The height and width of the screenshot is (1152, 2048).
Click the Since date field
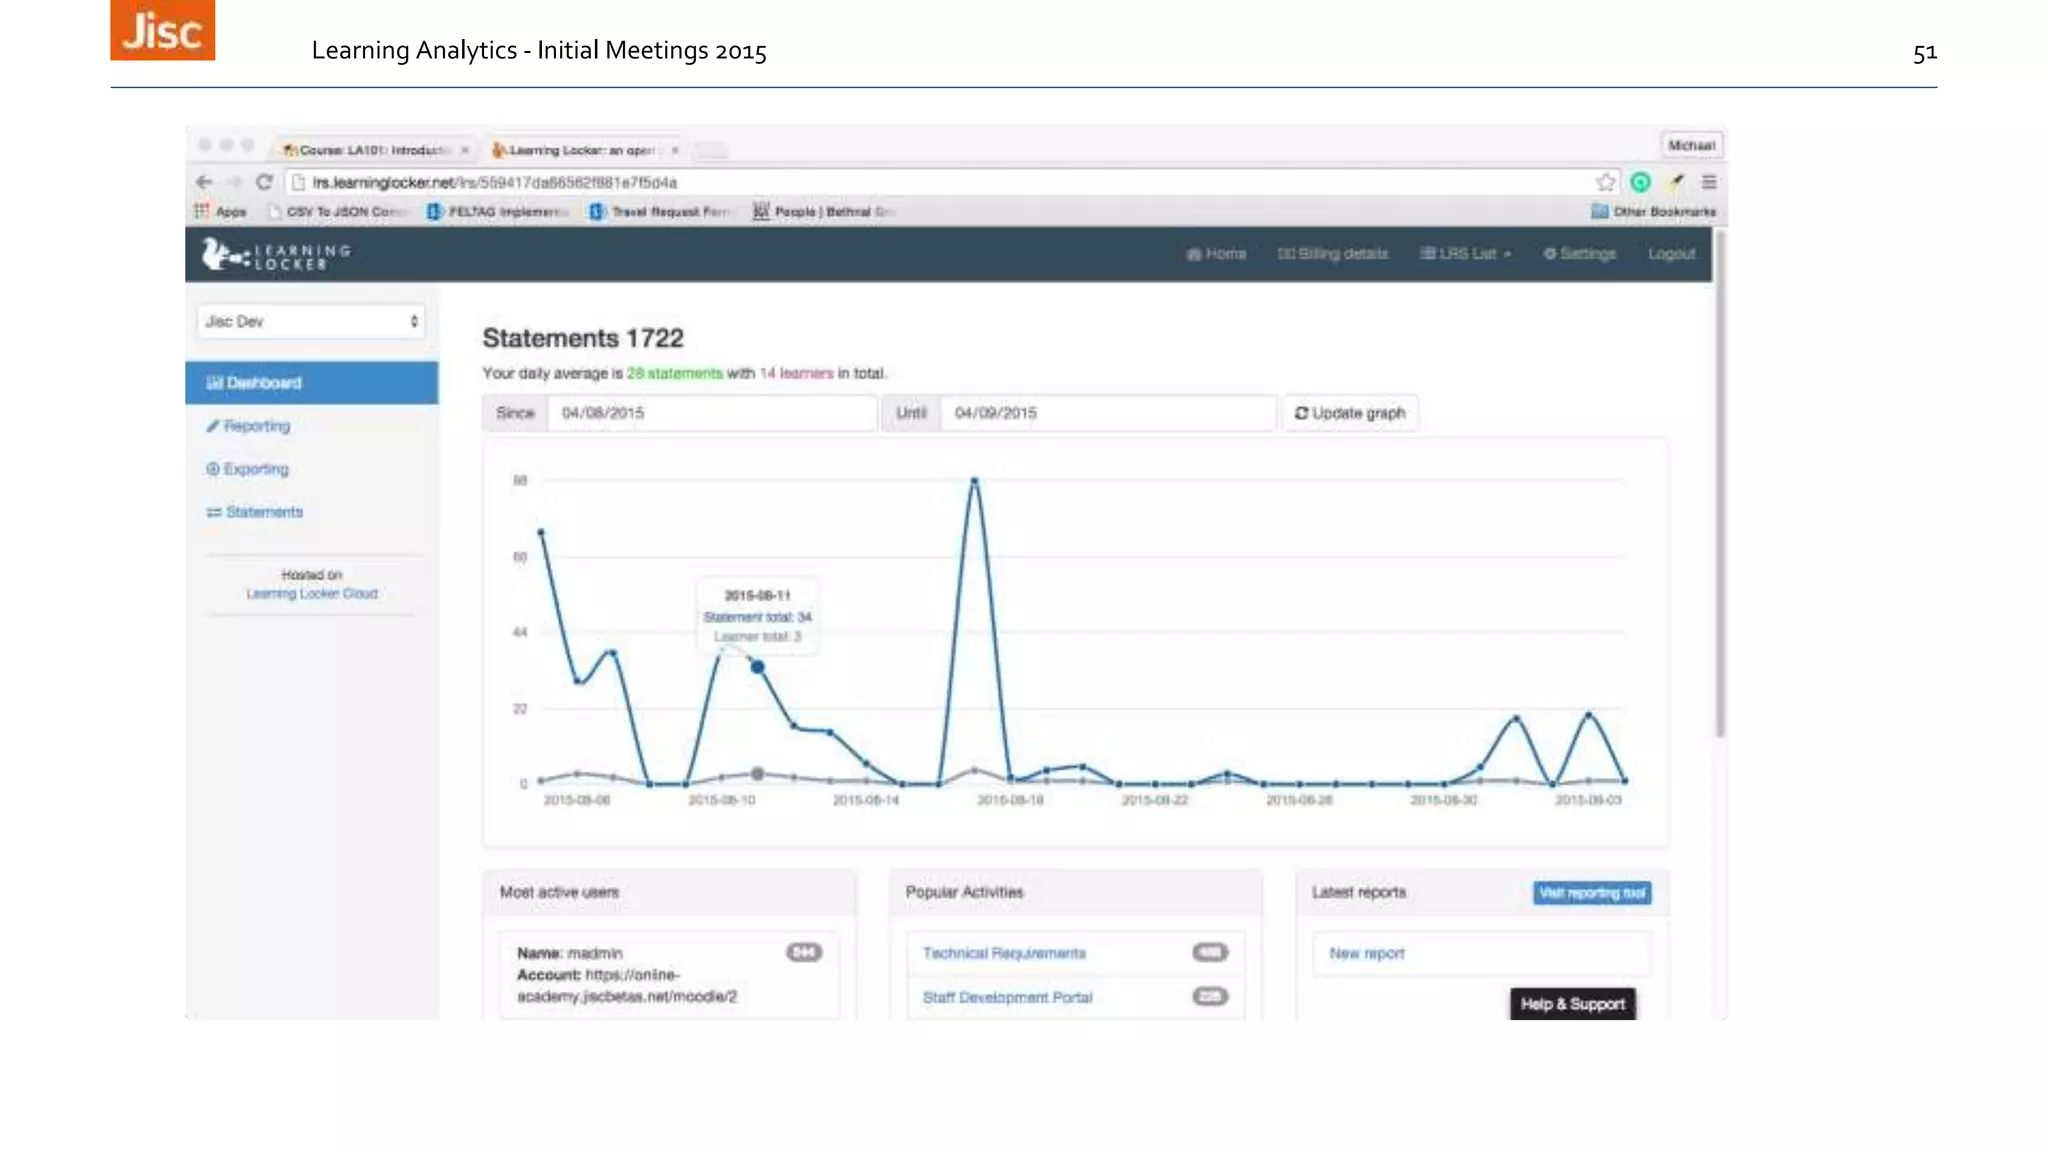coord(711,413)
